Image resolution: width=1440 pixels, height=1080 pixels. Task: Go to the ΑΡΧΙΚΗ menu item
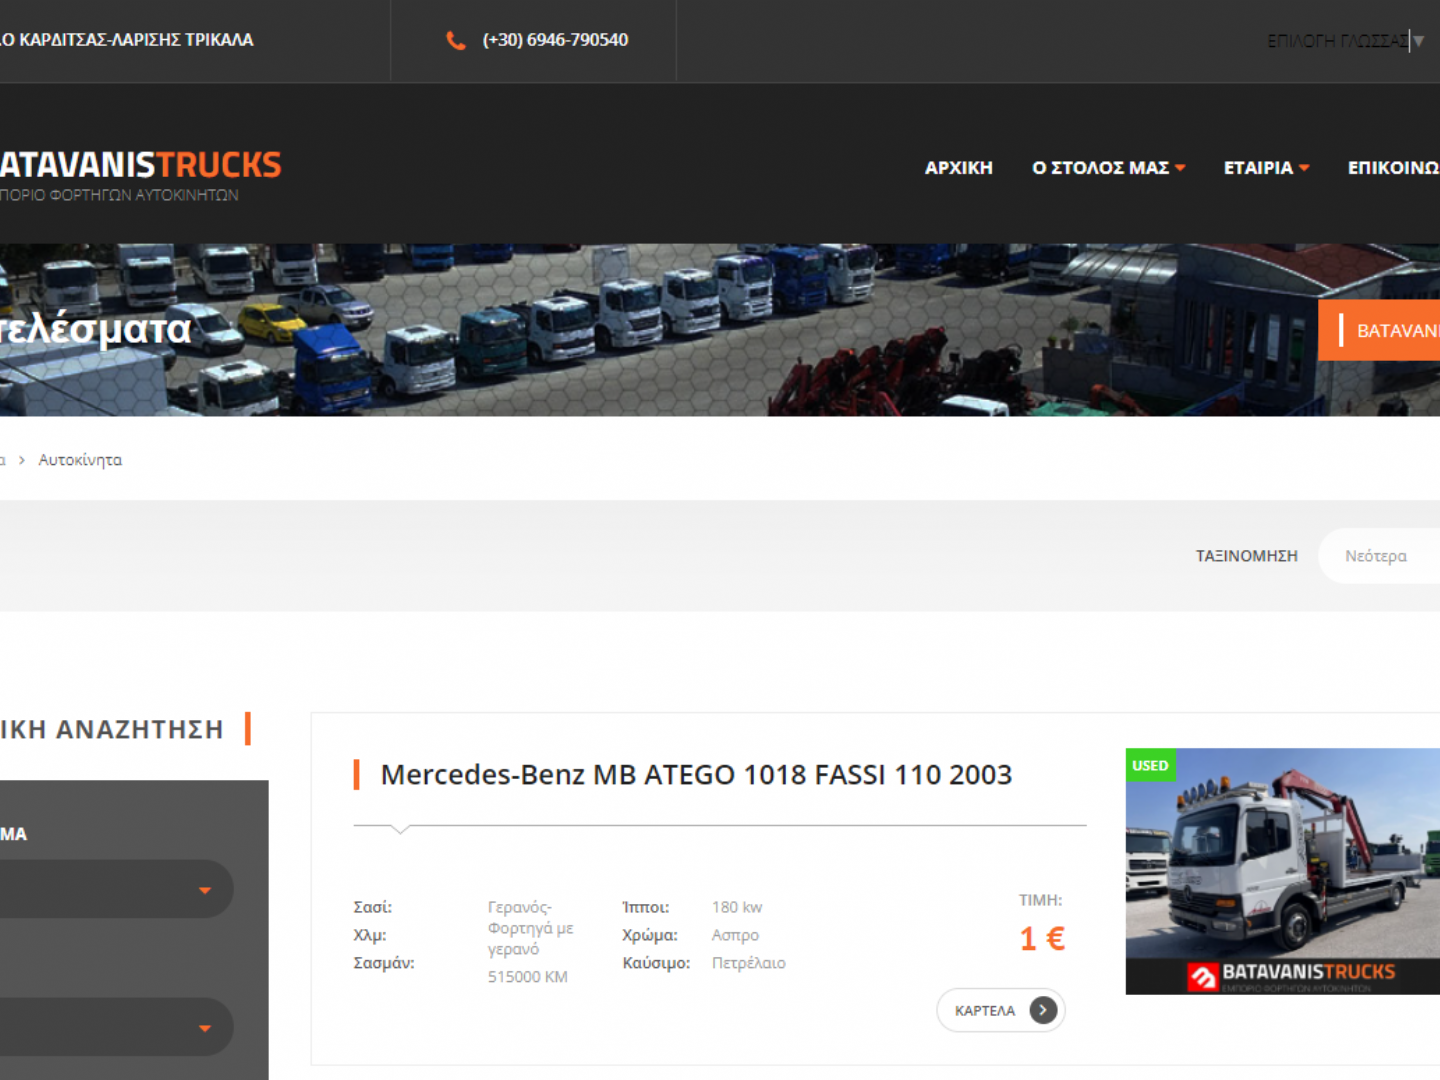coord(958,168)
